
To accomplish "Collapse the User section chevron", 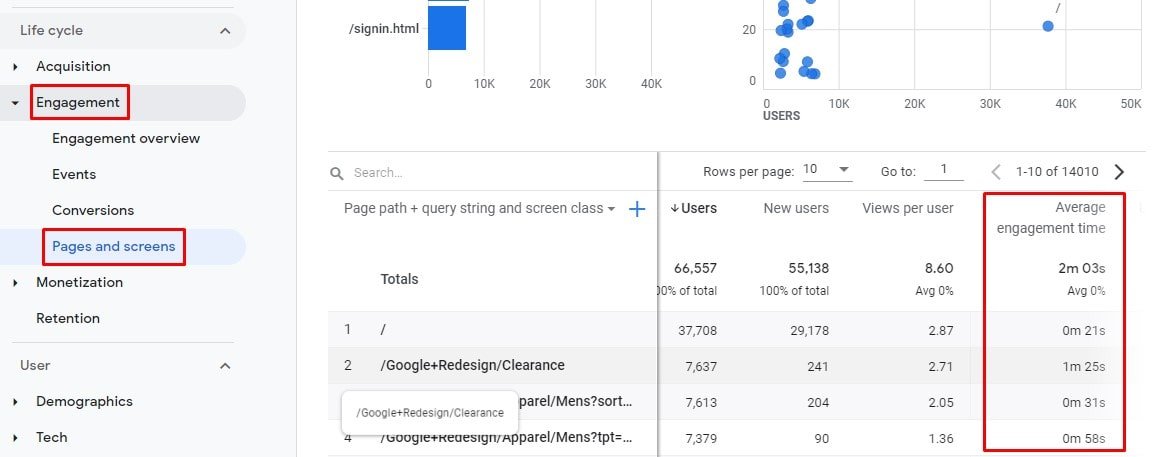I will pyautogui.click(x=225, y=365).
